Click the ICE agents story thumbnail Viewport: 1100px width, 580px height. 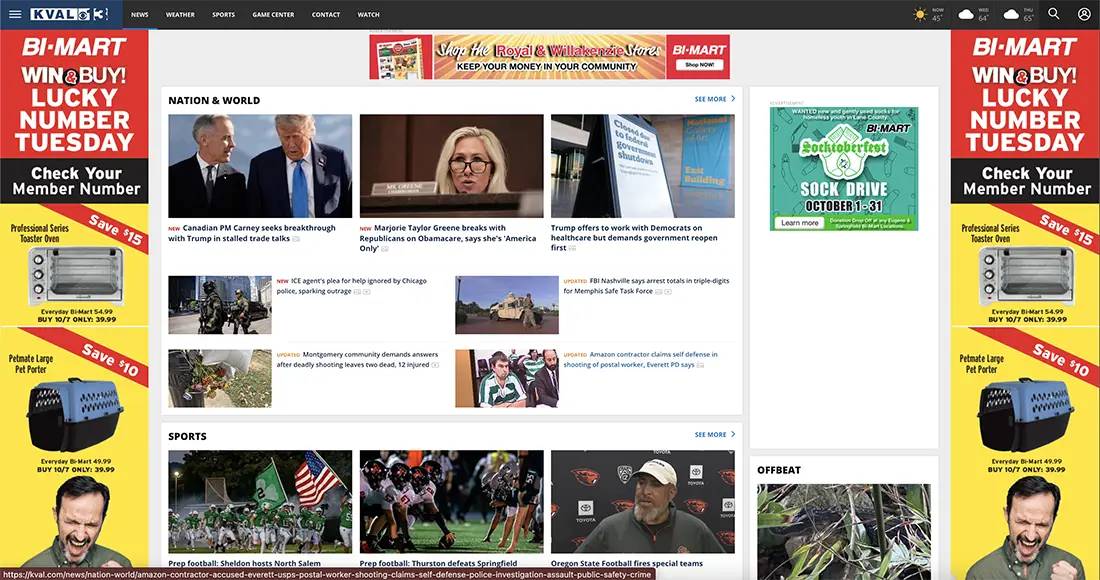(220, 305)
